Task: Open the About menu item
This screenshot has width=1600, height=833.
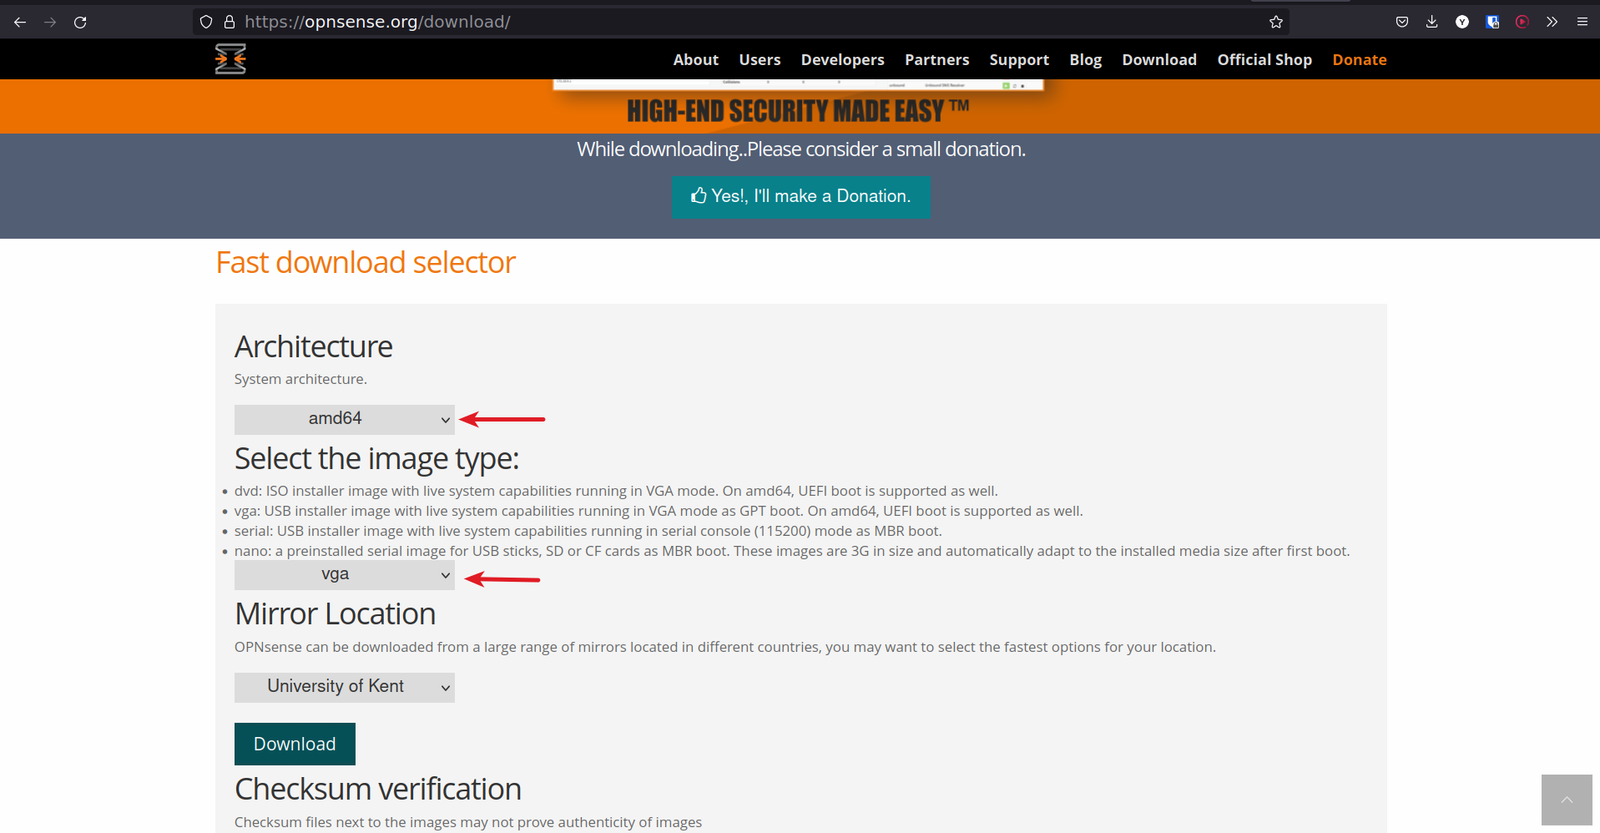Action: pyautogui.click(x=696, y=60)
